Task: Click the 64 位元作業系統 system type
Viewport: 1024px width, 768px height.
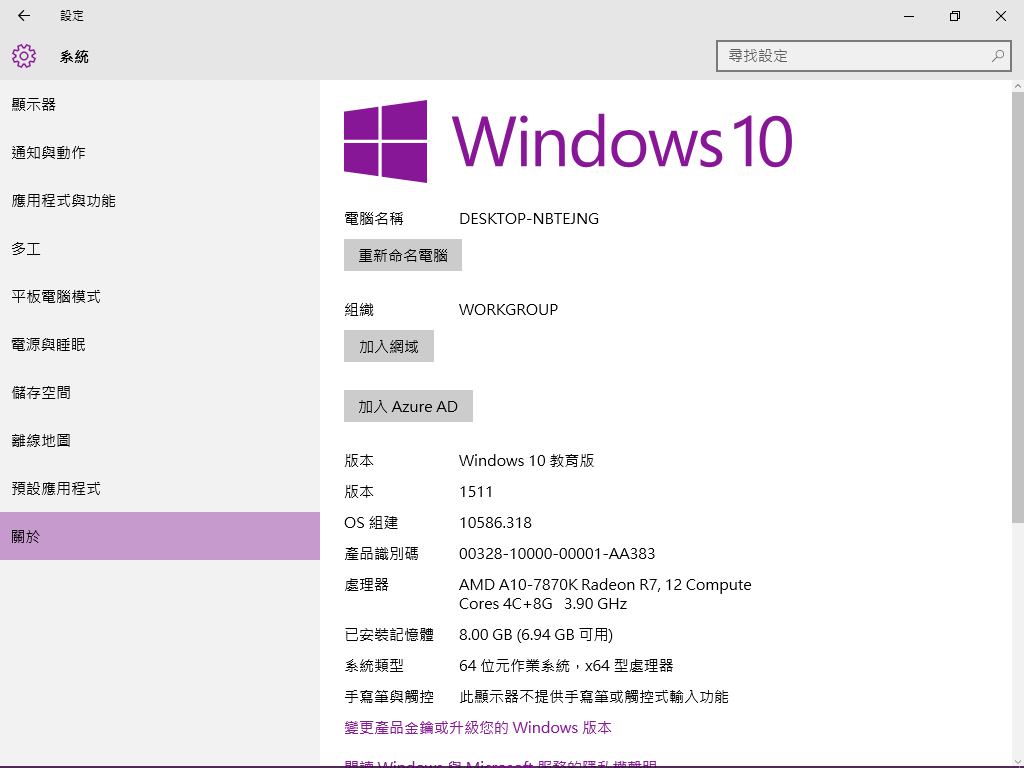Action: [x=566, y=665]
